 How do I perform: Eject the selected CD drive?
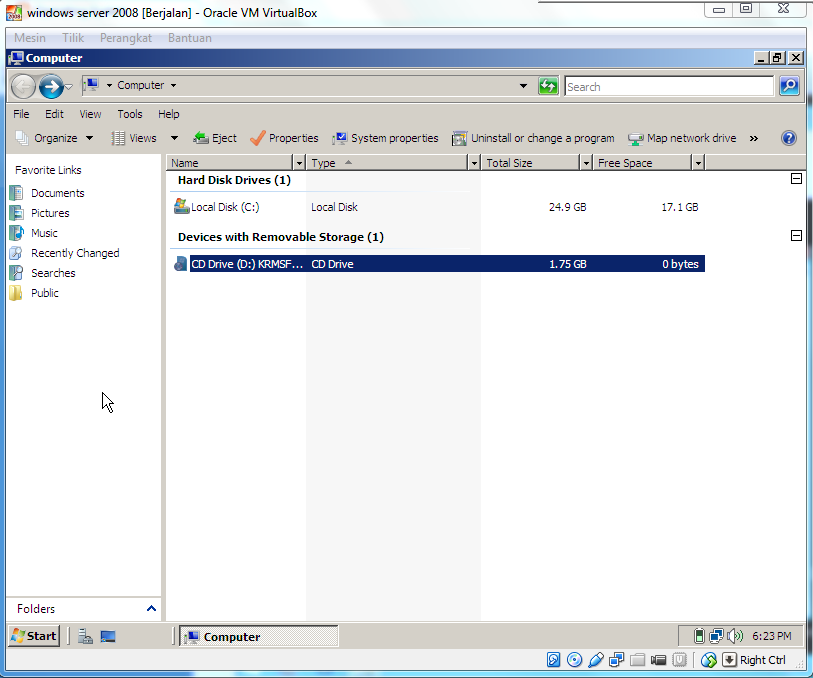(215, 138)
